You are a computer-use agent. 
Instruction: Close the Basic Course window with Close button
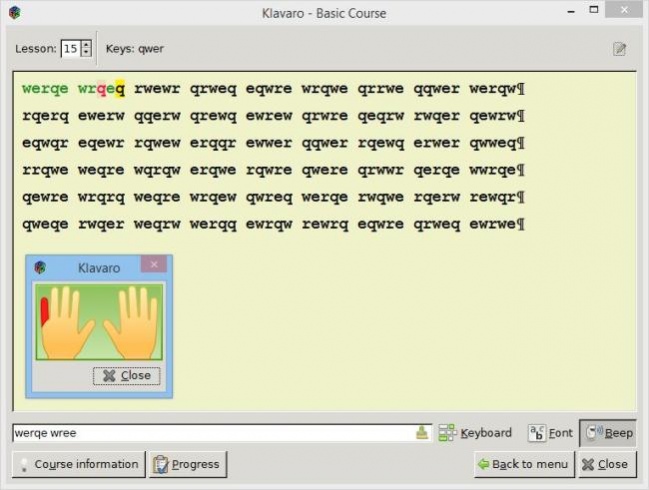tap(607, 464)
